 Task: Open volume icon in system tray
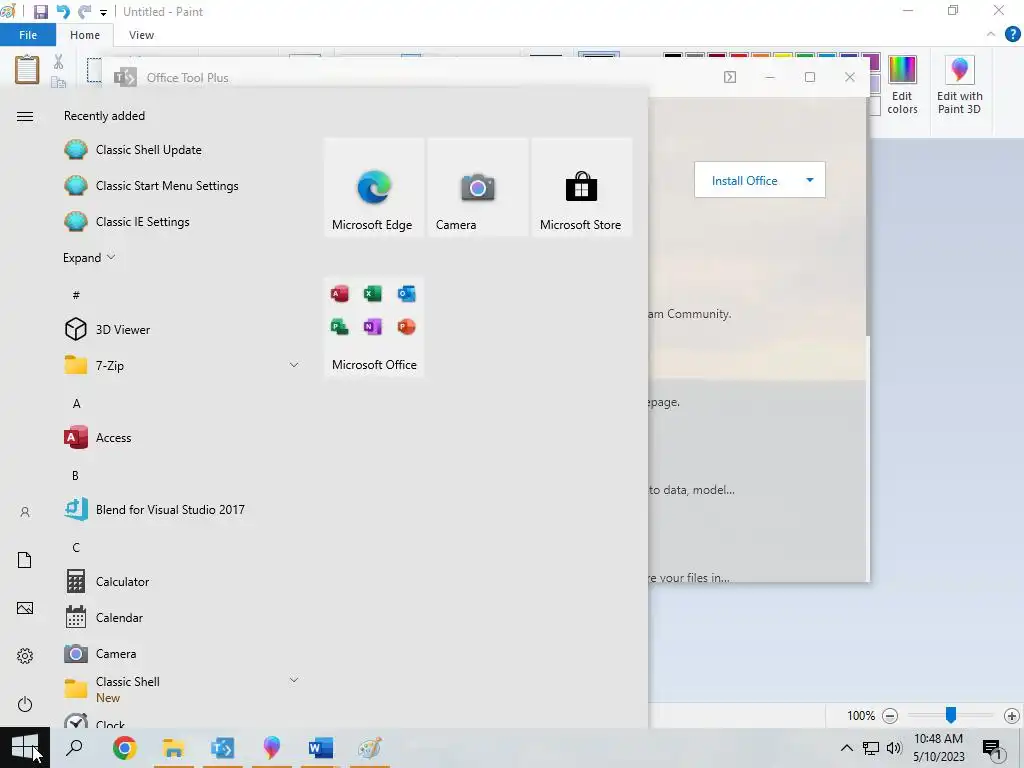894,748
